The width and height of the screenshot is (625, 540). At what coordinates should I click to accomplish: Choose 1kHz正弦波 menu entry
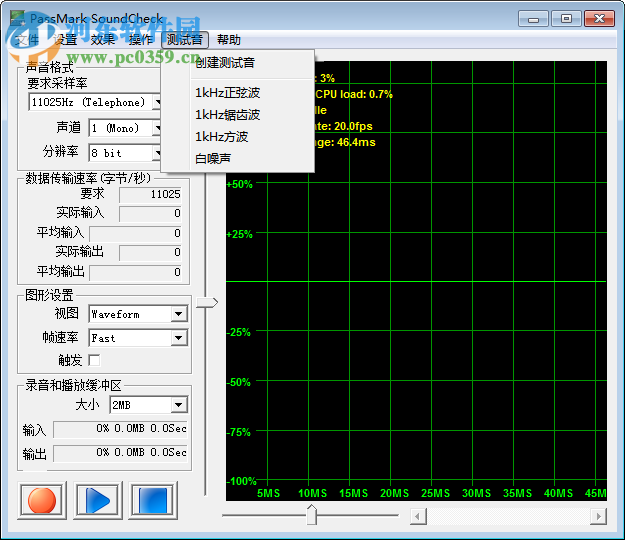(x=227, y=92)
